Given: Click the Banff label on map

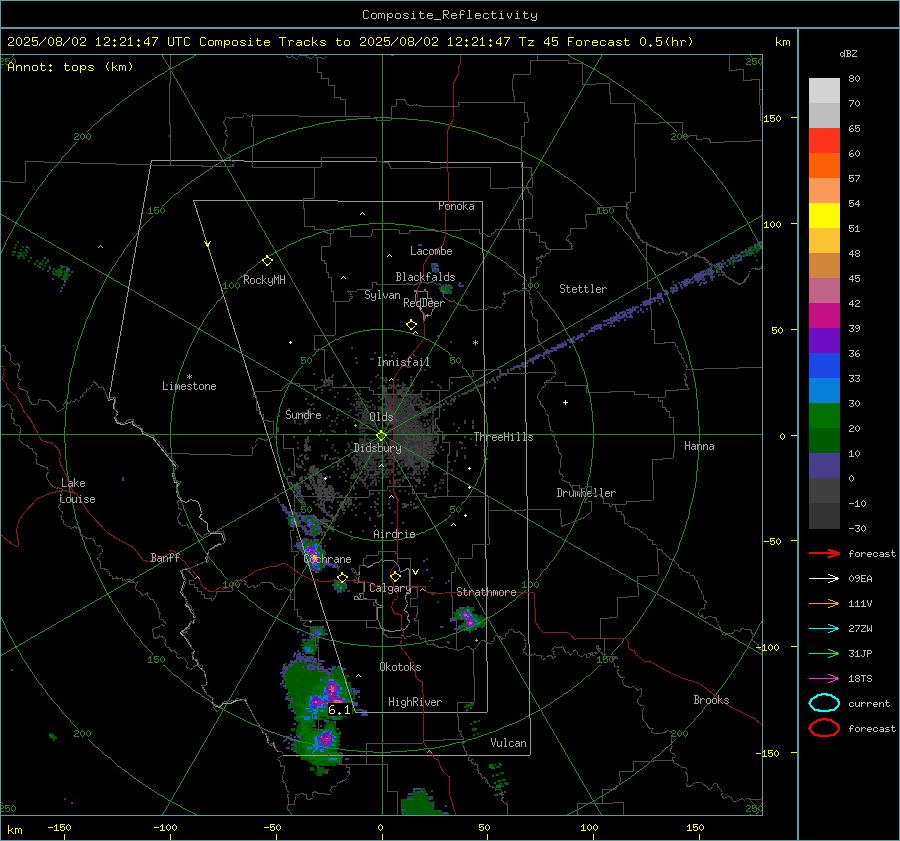Looking at the screenshot, I should (x=165, y=557).
